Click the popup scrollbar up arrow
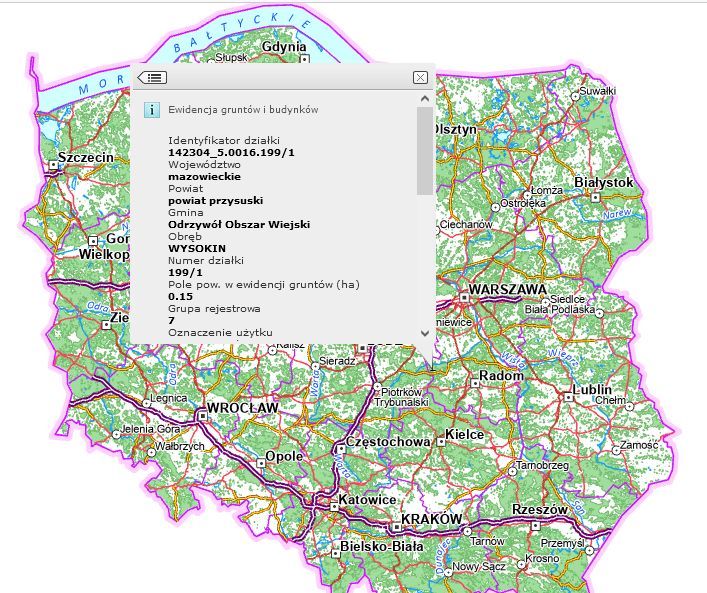Image resolution: width=707 pixels, height=593 pixels. pyautogui.click(x=425, y=99)
